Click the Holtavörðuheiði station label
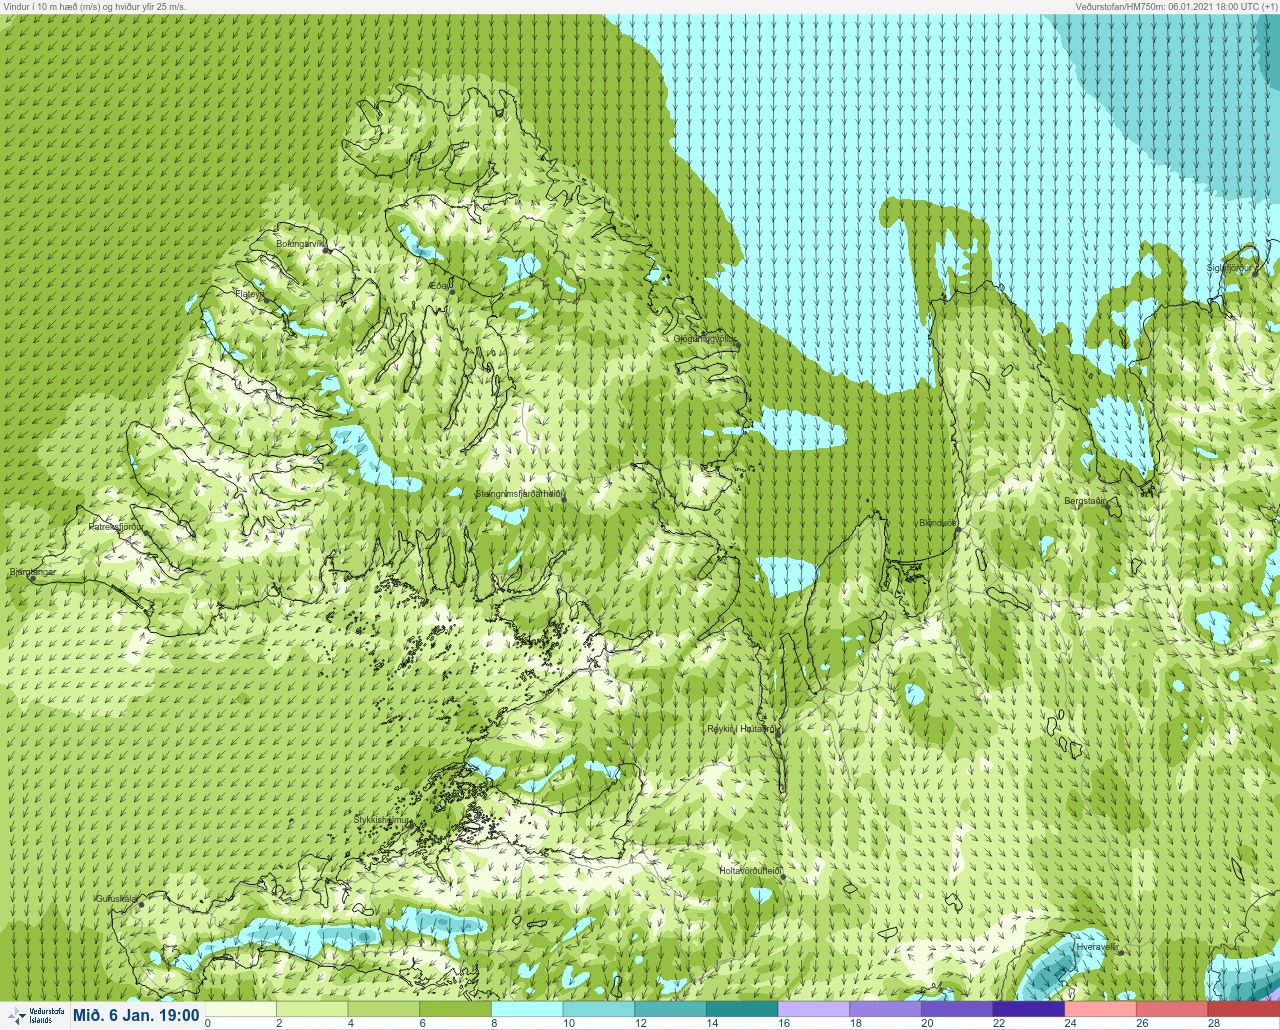1280x1030 pixels. pyautogui.click(x=750, y=871)
